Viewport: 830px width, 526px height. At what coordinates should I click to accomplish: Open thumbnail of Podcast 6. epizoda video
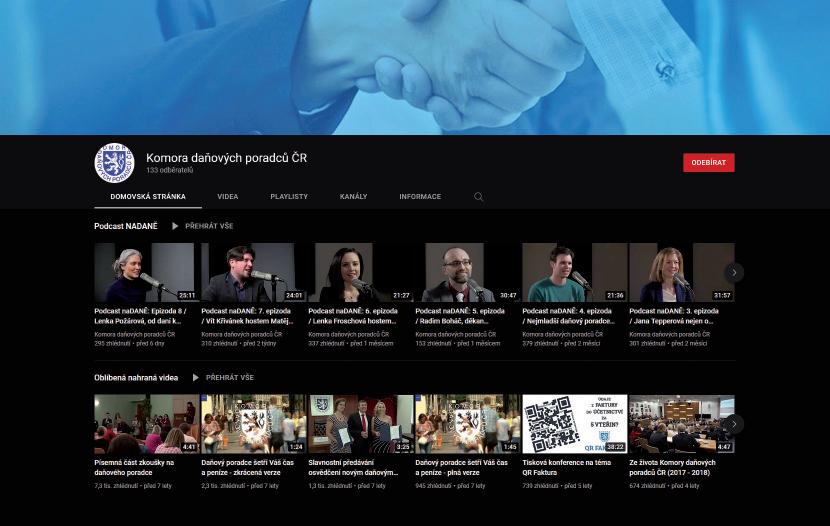click(x=360, y=273)
